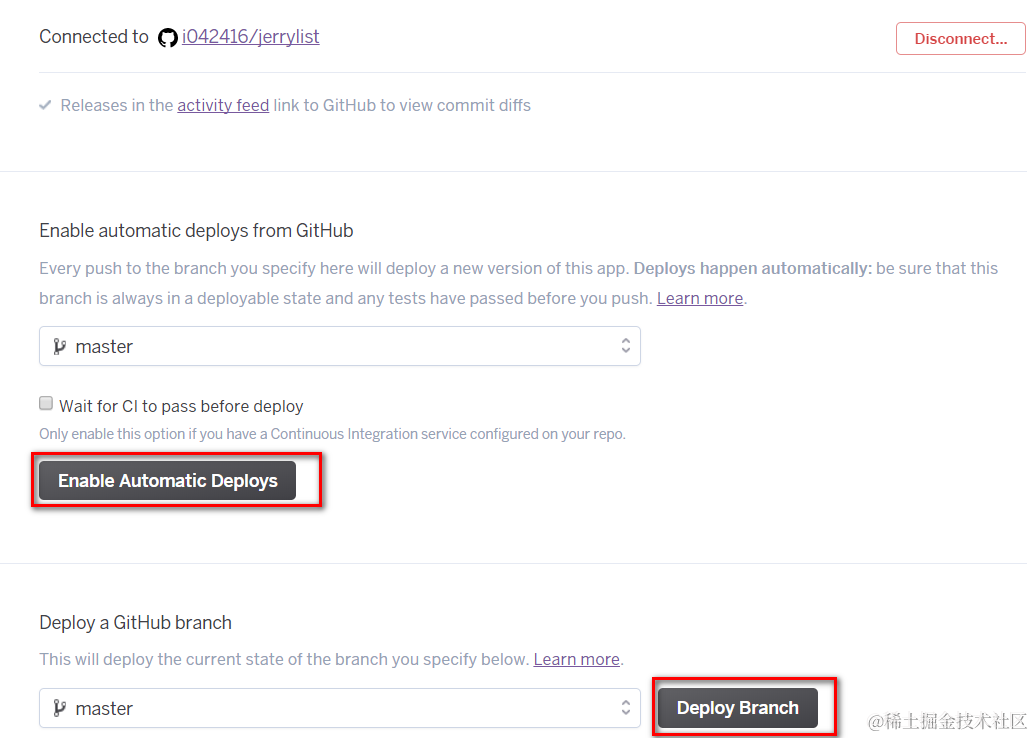The image size is (1034, 738).
Task: Open Learn more link for manual branch deploy
Action: coord(576,659)
